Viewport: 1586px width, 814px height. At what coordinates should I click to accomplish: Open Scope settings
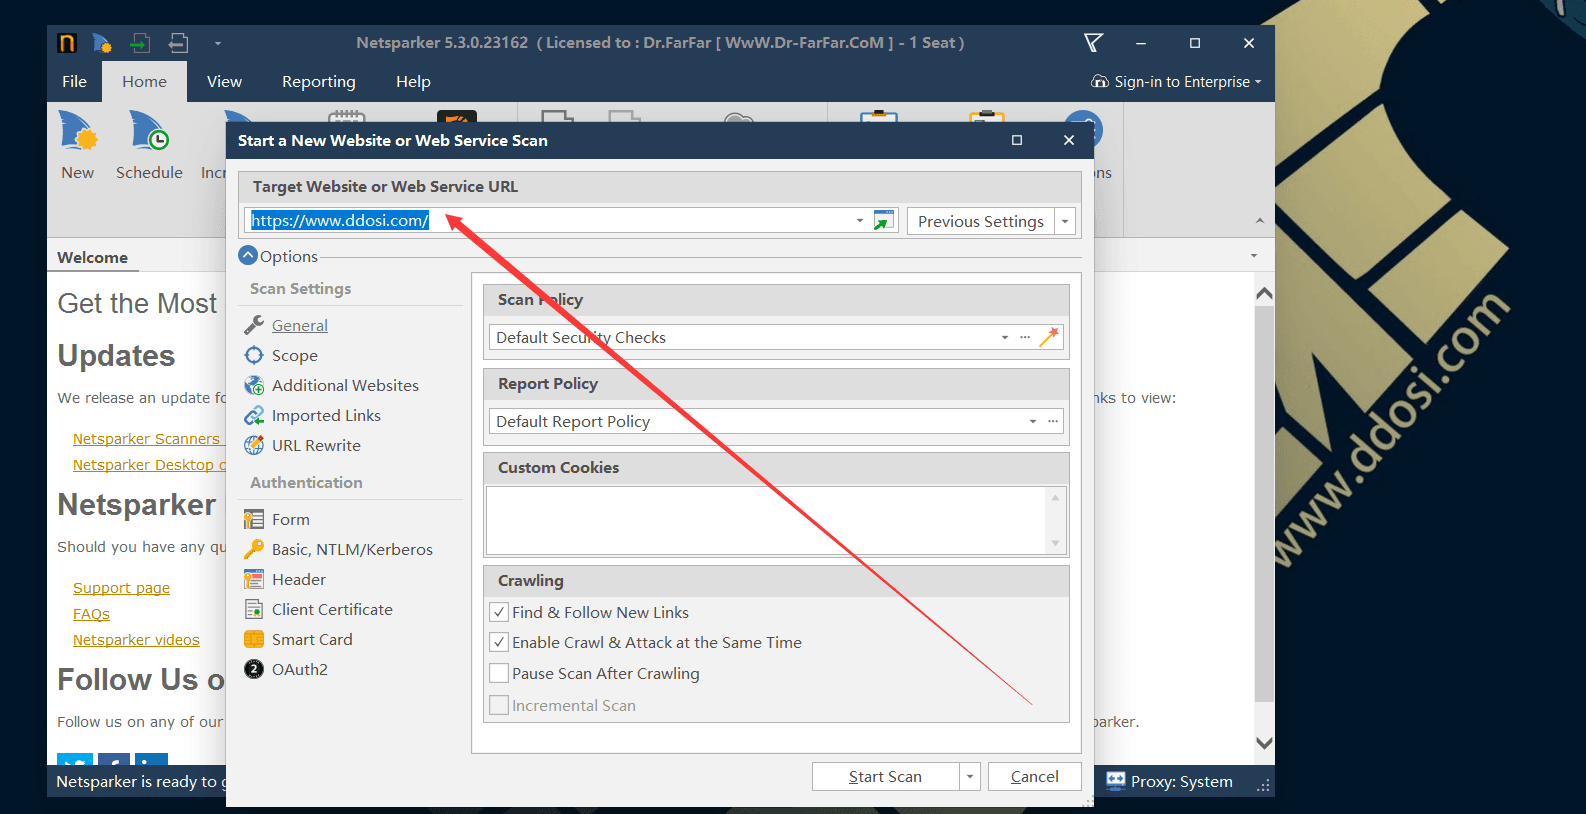pos(294,356)
